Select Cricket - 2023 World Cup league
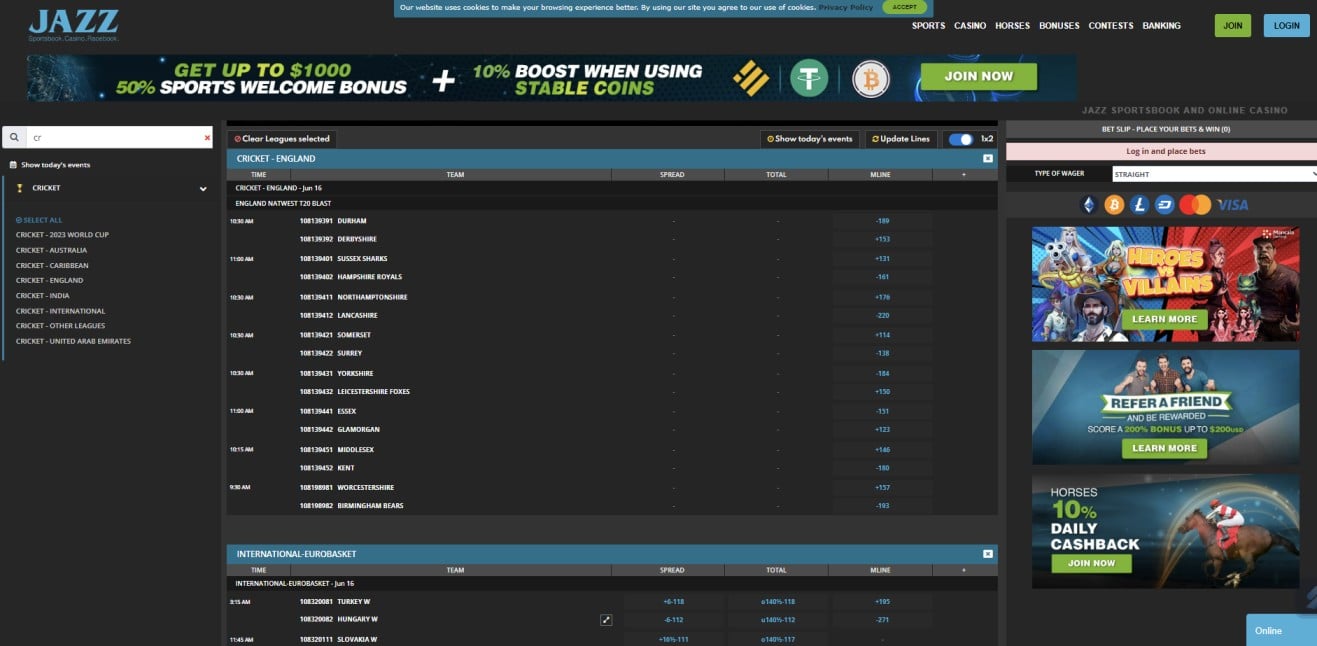 point(62,235)
